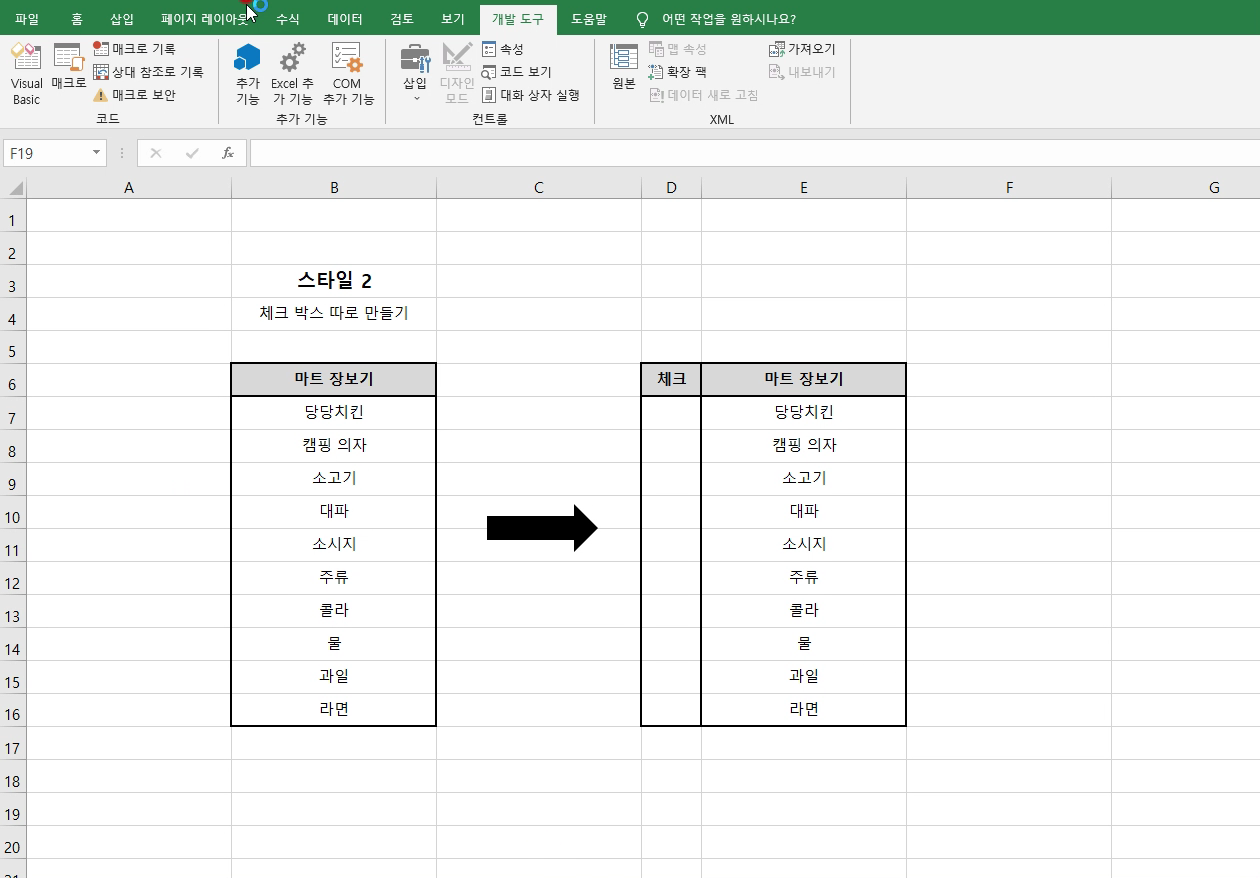Open the Visual Basic editor

click(x=27, y=74)
